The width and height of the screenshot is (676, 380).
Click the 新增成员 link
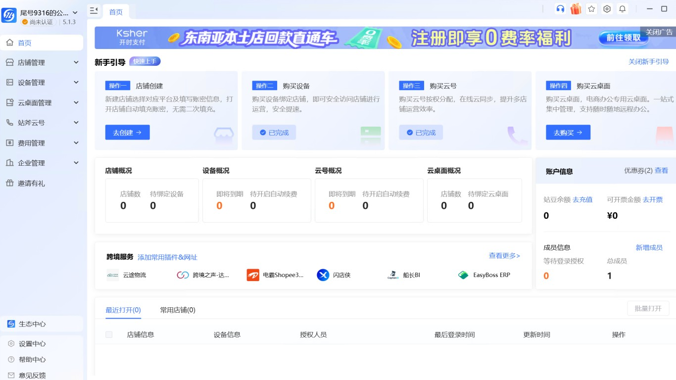(649, 248)
